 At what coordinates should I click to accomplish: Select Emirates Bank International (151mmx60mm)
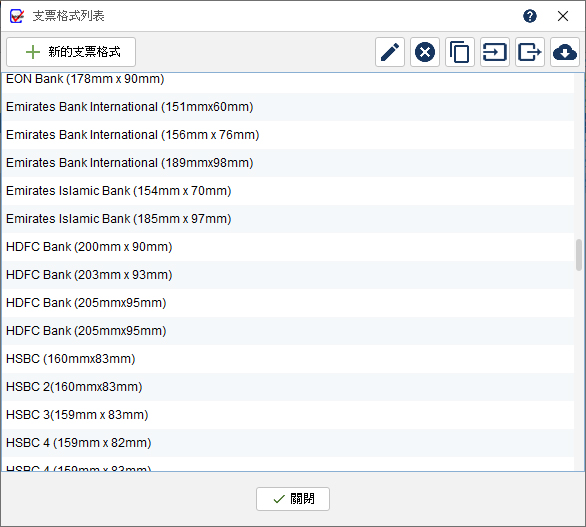tap(288, 107)
